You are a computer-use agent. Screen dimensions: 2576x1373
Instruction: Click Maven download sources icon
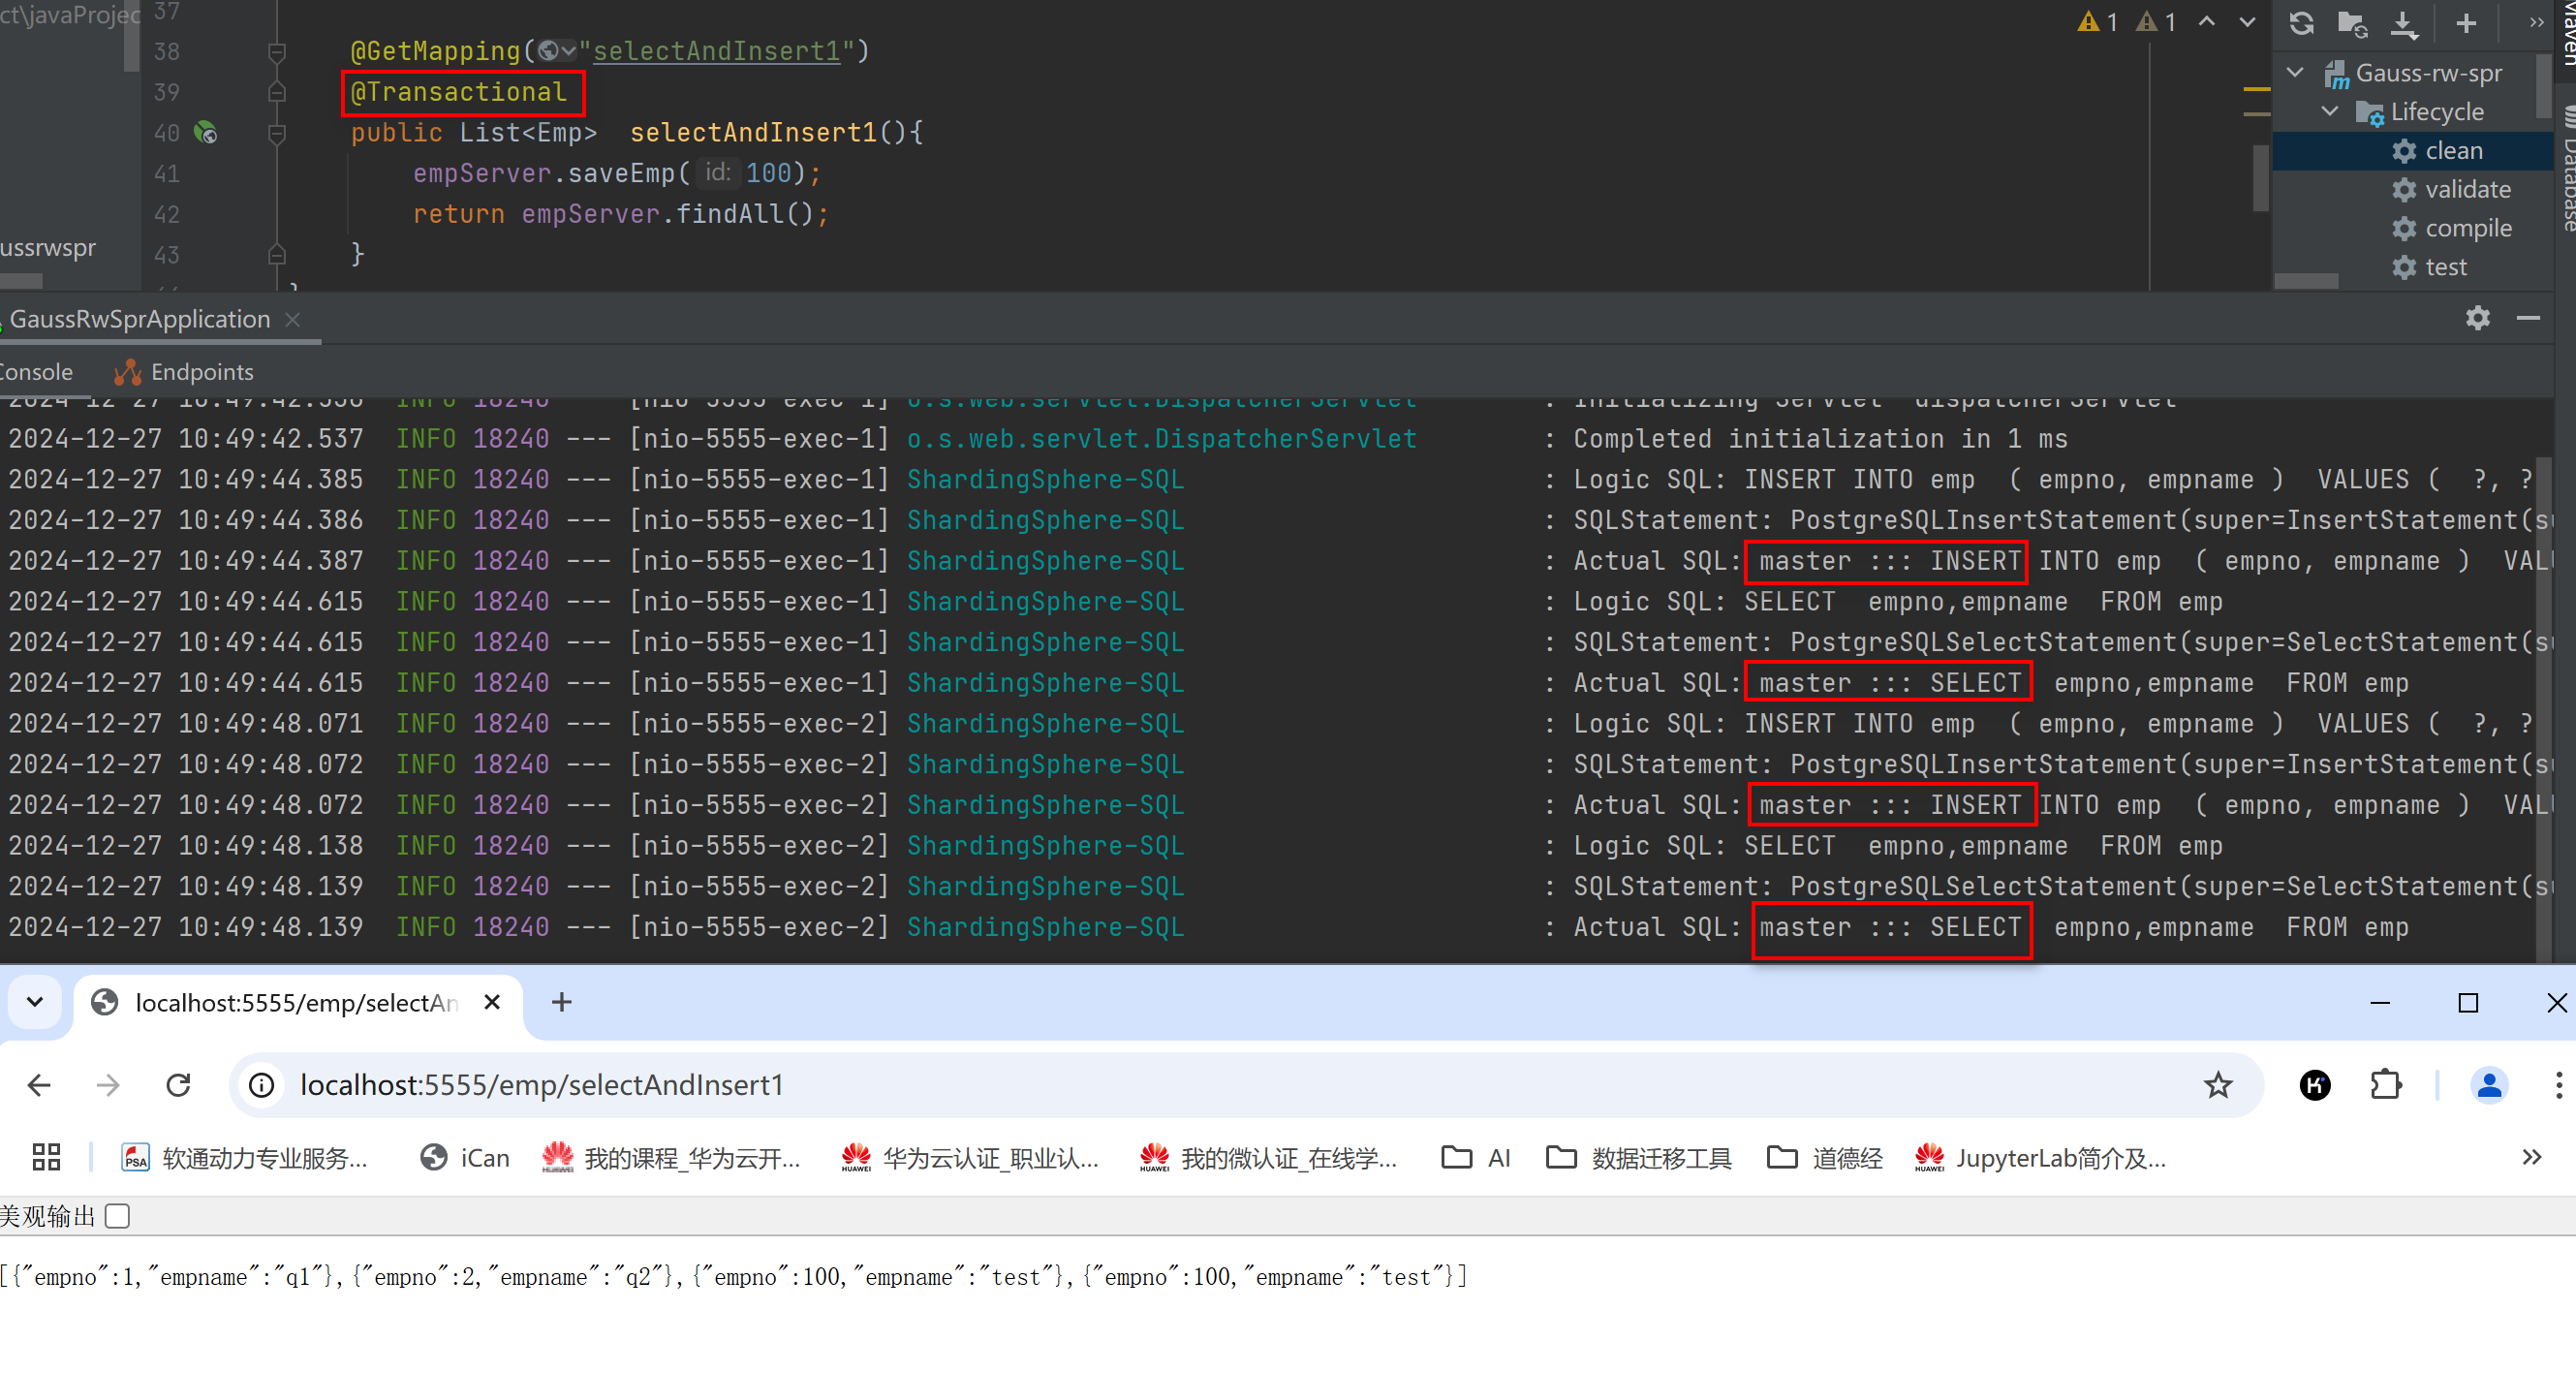tap(2403, 23)
